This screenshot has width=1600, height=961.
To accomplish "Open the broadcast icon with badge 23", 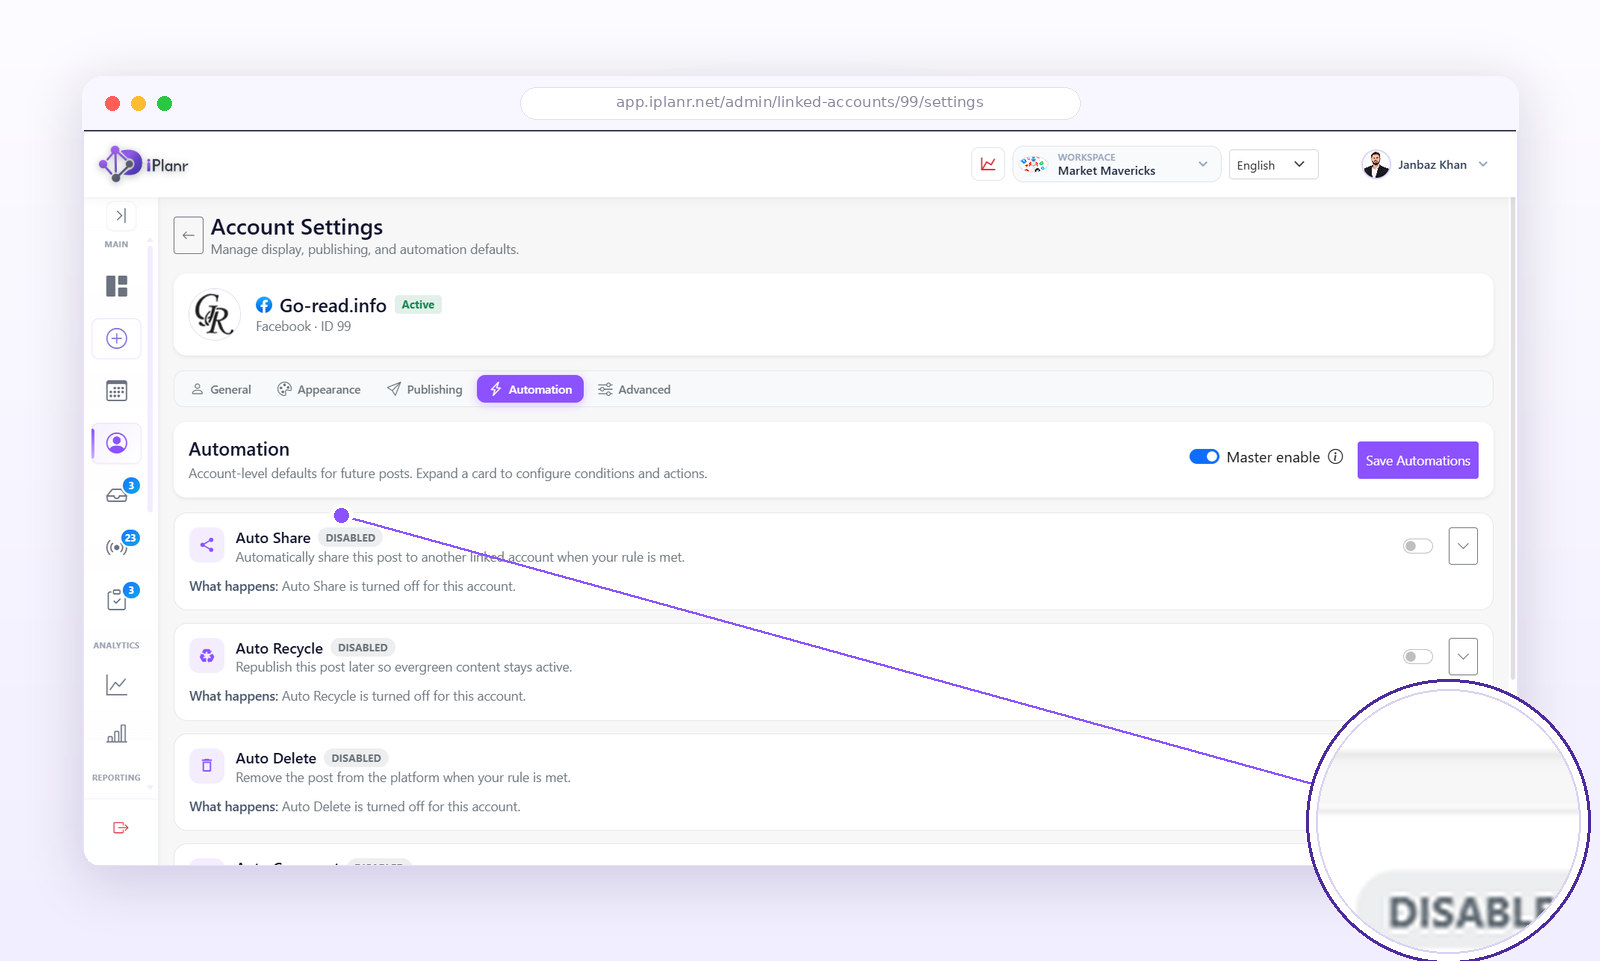I will click(x=117, y=546).
